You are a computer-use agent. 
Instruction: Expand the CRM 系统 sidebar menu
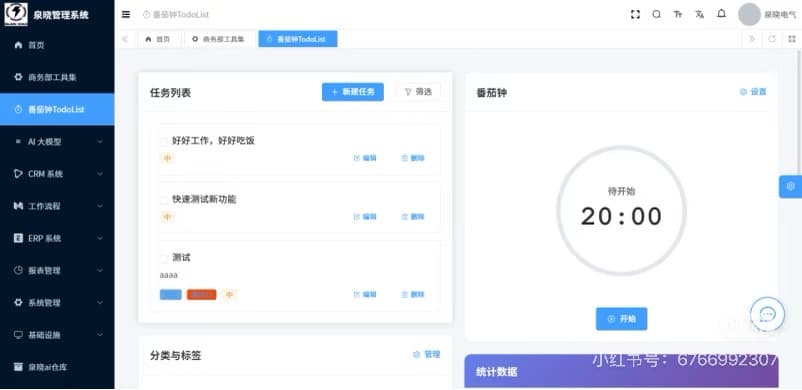(57, 174)
